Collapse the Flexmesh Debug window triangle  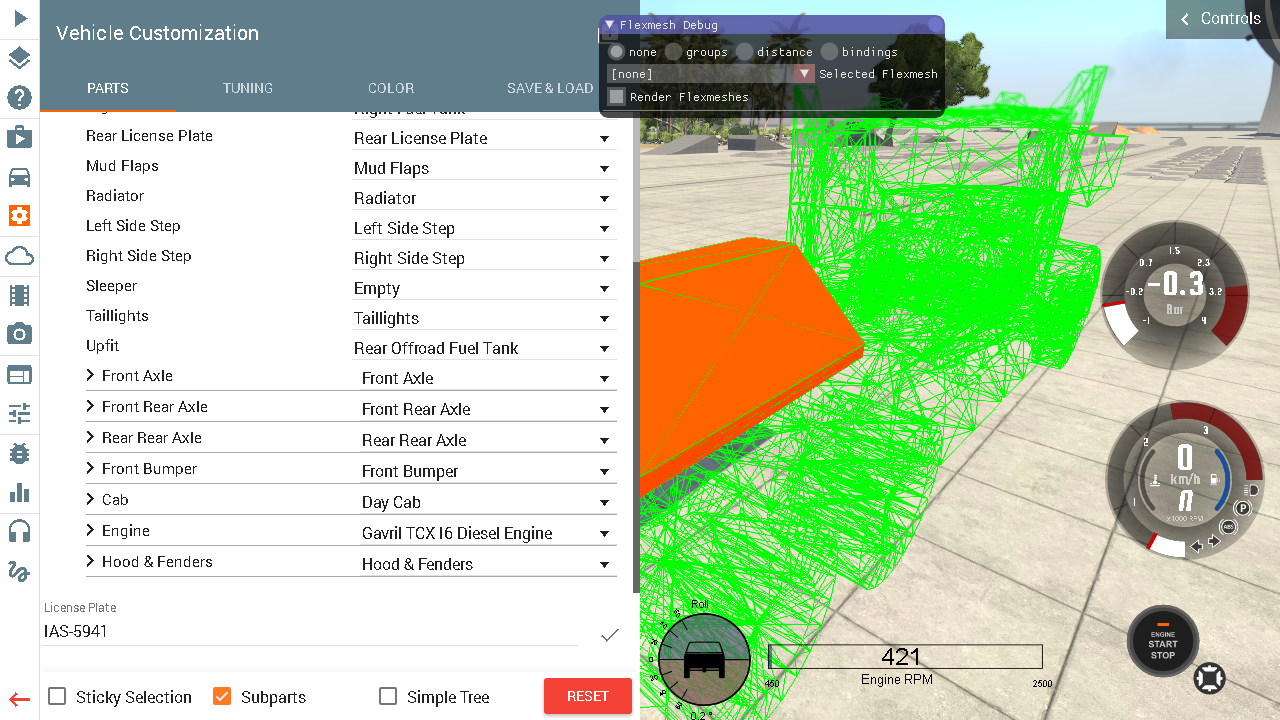tap(610, 25)
